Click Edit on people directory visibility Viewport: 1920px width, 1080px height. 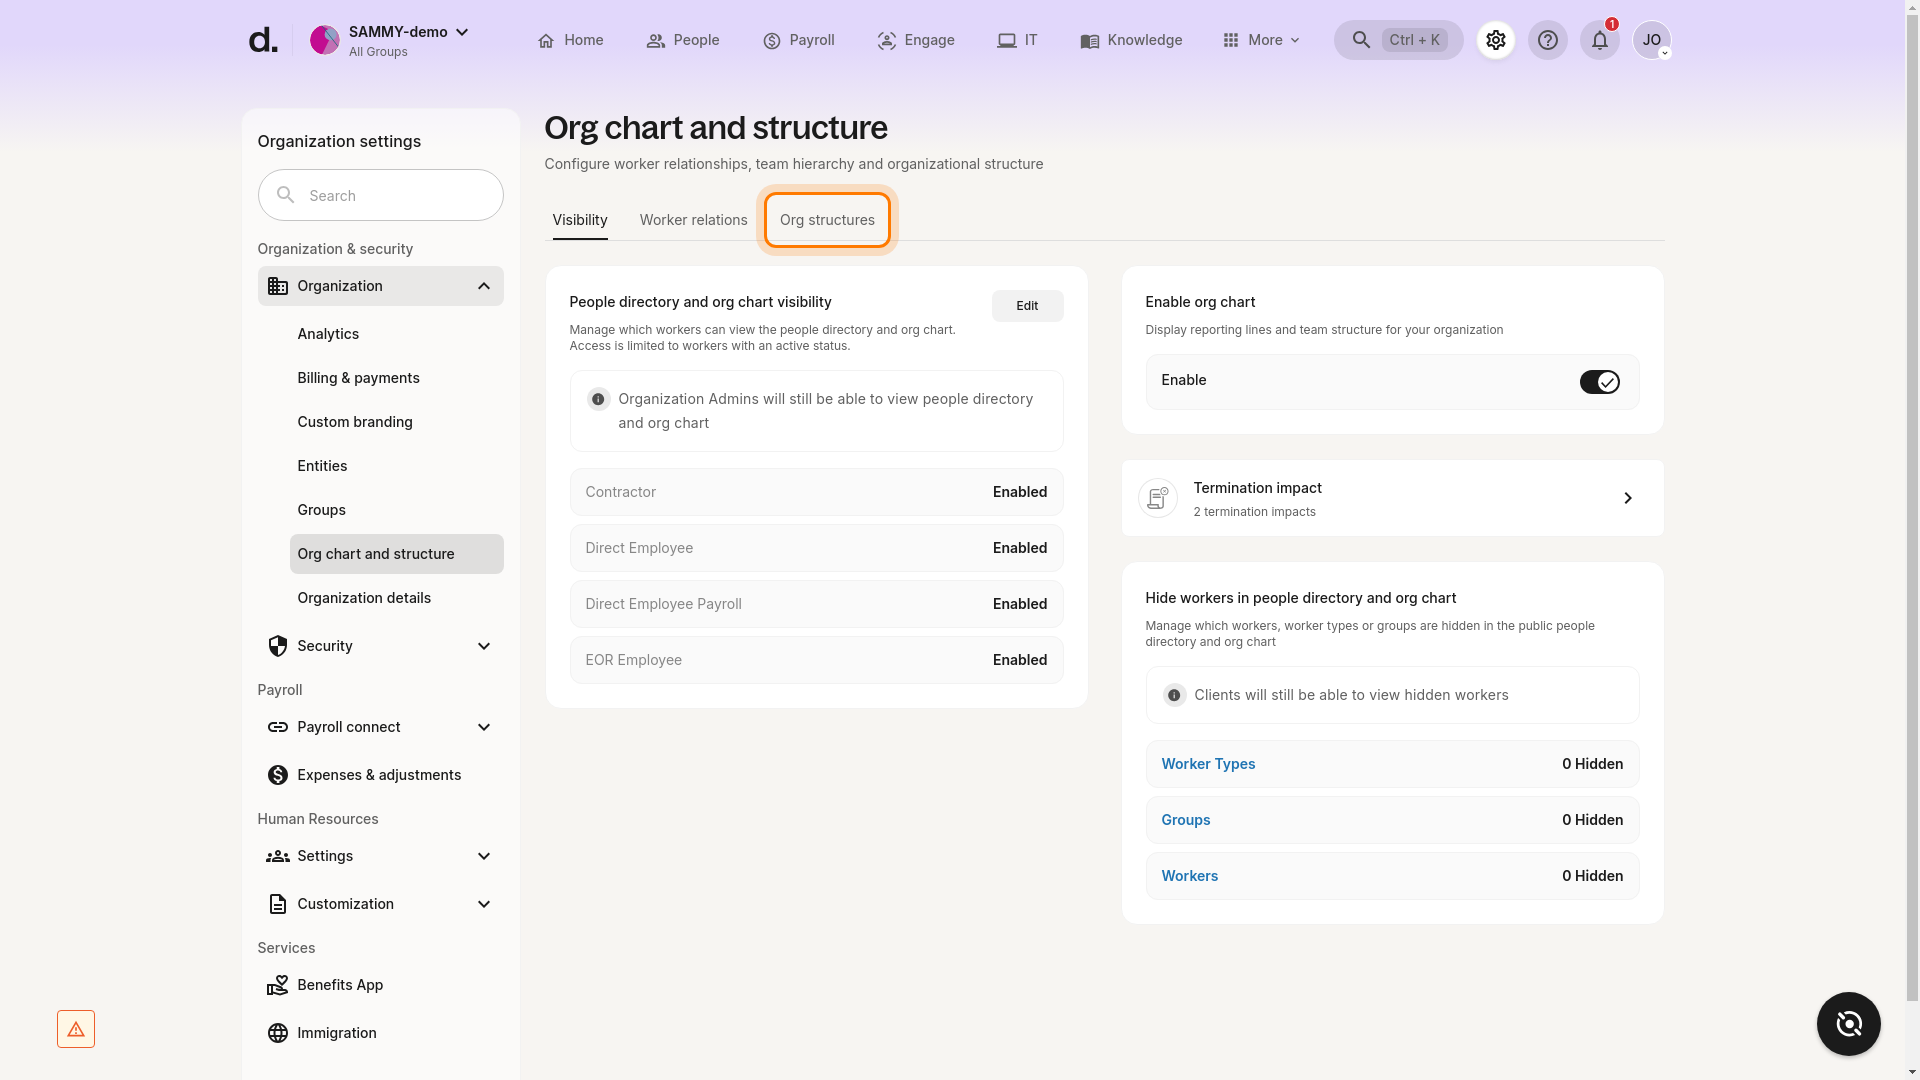tap(1027, 306)
